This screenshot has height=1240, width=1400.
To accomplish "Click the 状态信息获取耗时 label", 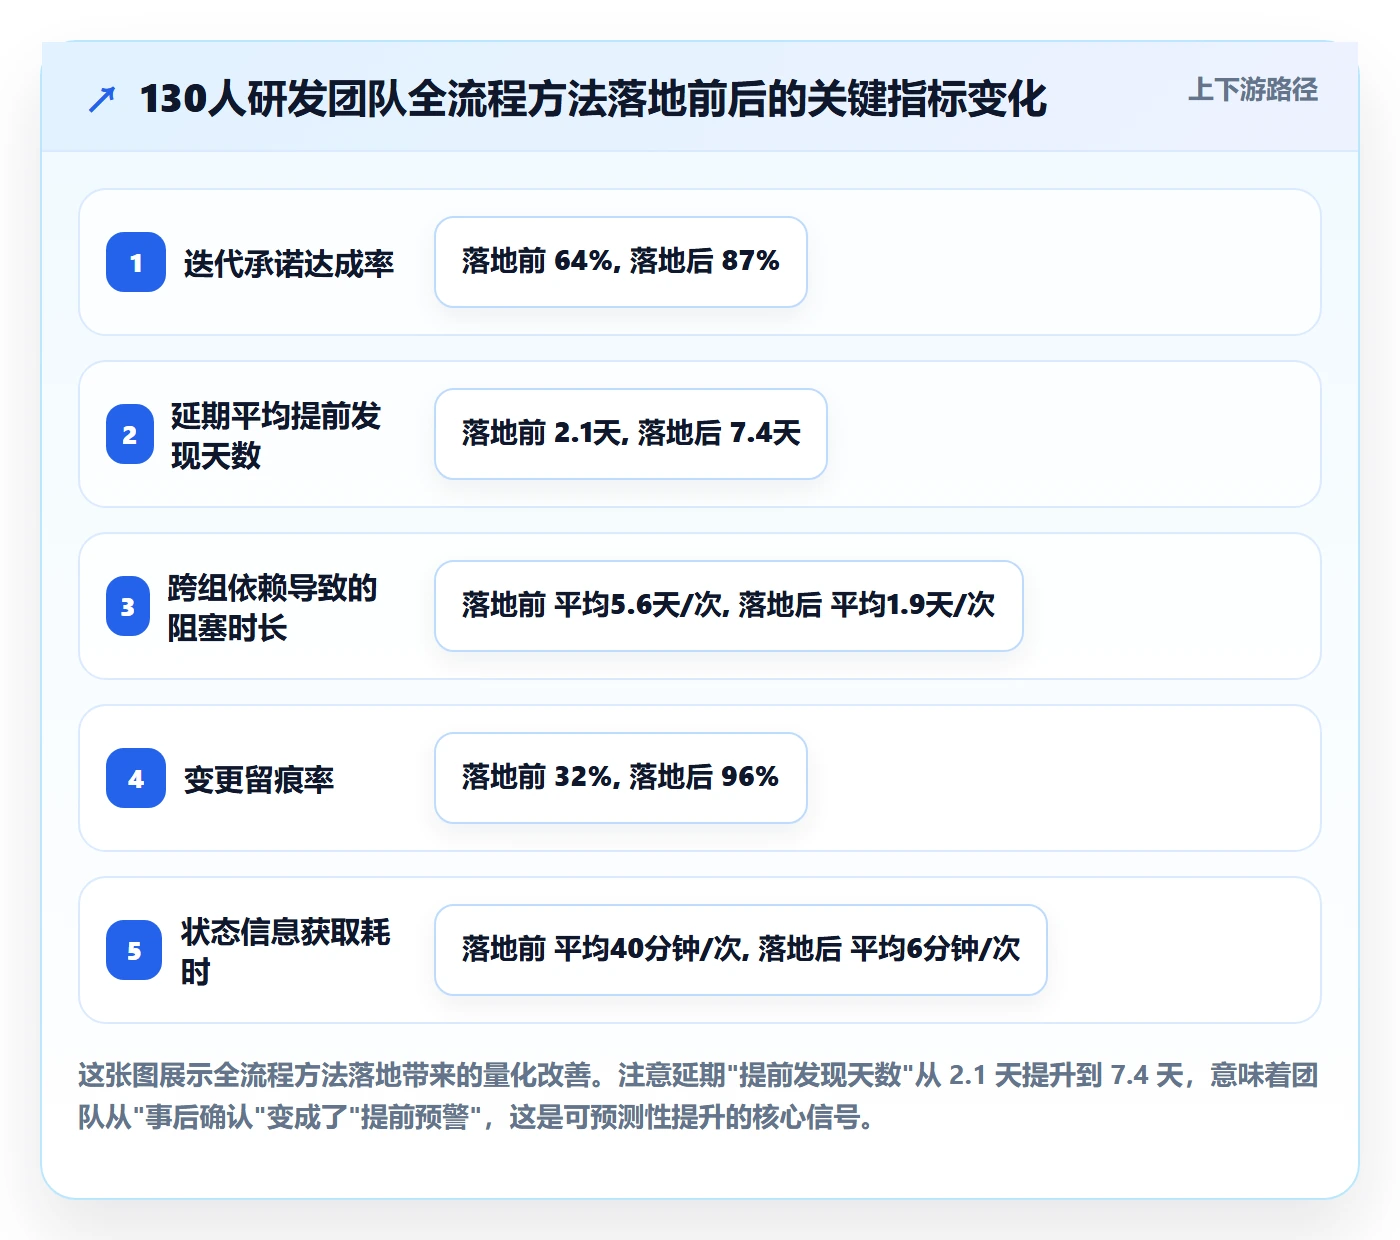I will (x=286, y=951).
